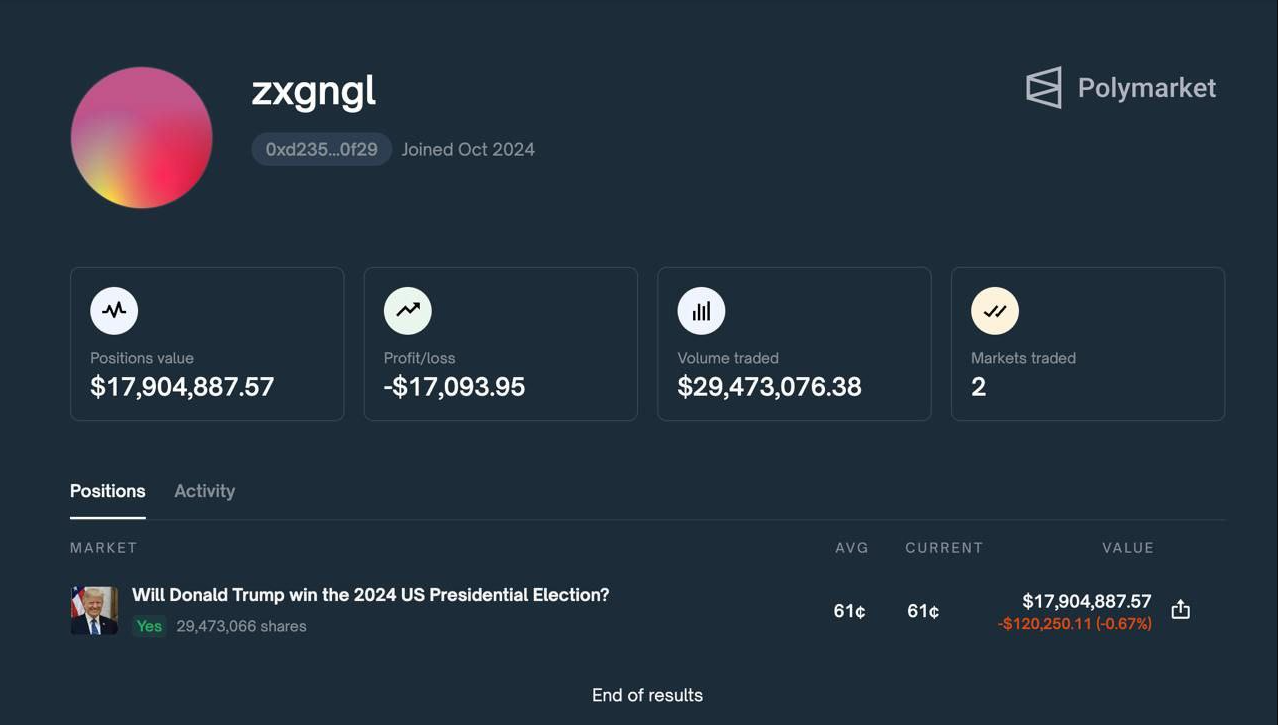
Task: Click the zxgngl username heading
Action: coord(313,91)
